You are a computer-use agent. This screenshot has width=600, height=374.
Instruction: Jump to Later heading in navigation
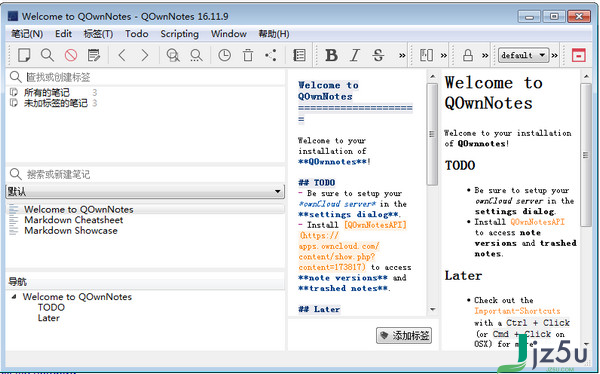click(49, 318)
